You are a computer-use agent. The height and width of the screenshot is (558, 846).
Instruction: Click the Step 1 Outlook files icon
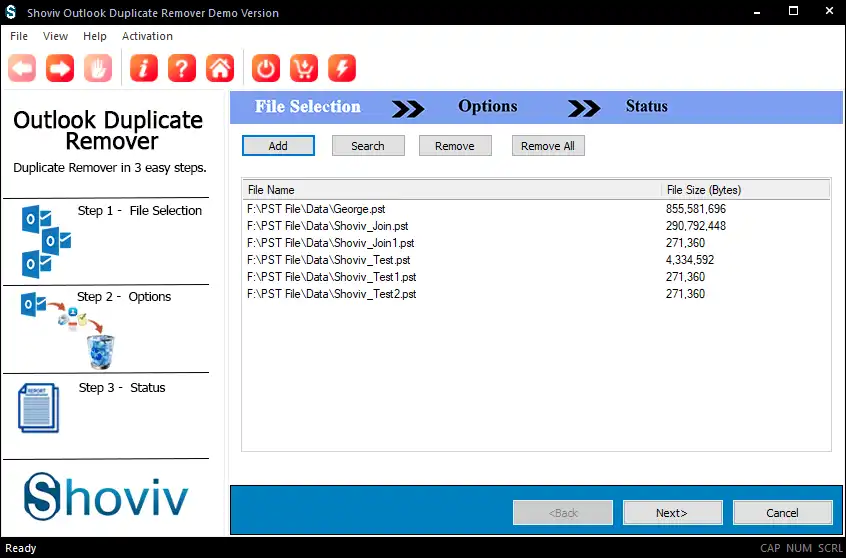[x=46, y=241]
